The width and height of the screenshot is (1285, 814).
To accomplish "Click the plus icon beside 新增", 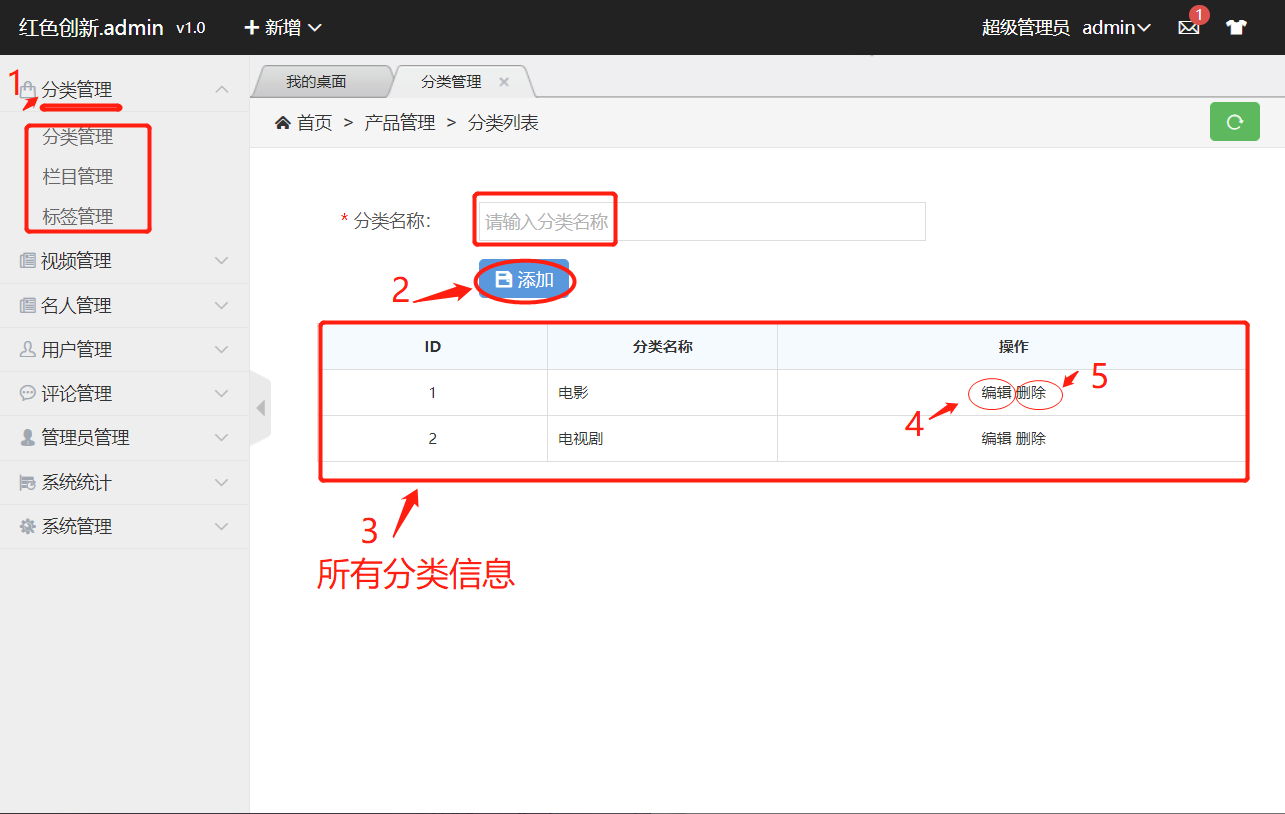I will (x=252, y=28).
